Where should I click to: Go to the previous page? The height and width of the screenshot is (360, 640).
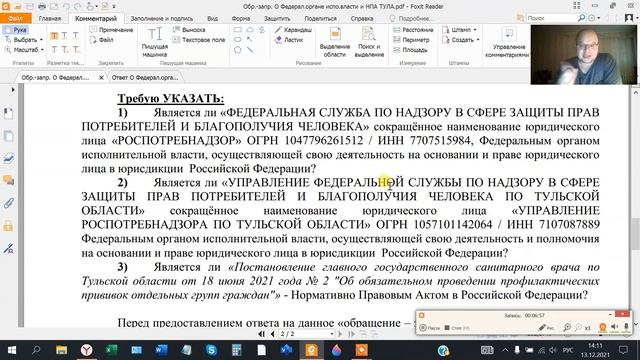[x=272, y=334]
